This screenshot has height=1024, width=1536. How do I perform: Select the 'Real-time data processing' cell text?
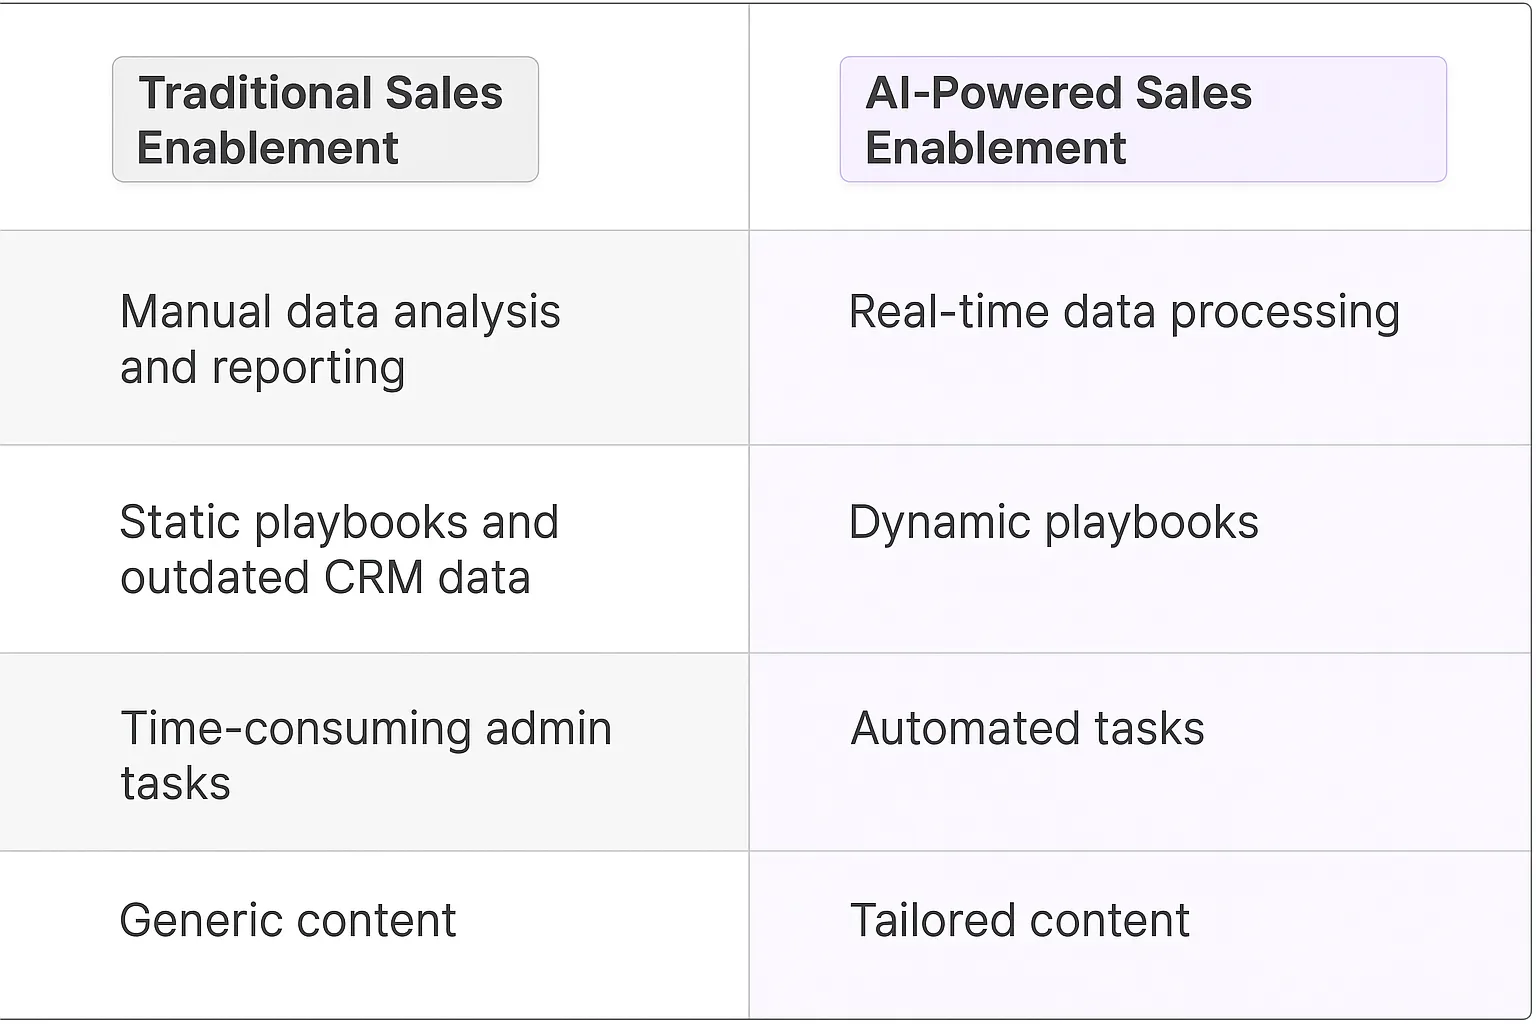[x=1123, y=312]
